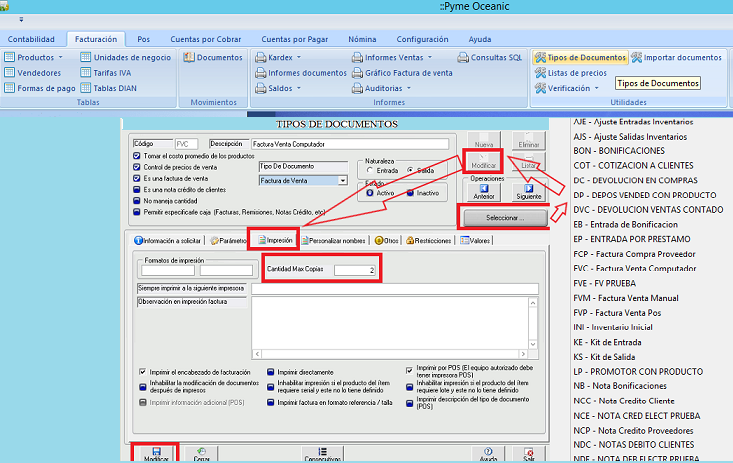733x463 pixels.
Task: Select FVM - Factura Venta Manual
Action: [626, 298]
